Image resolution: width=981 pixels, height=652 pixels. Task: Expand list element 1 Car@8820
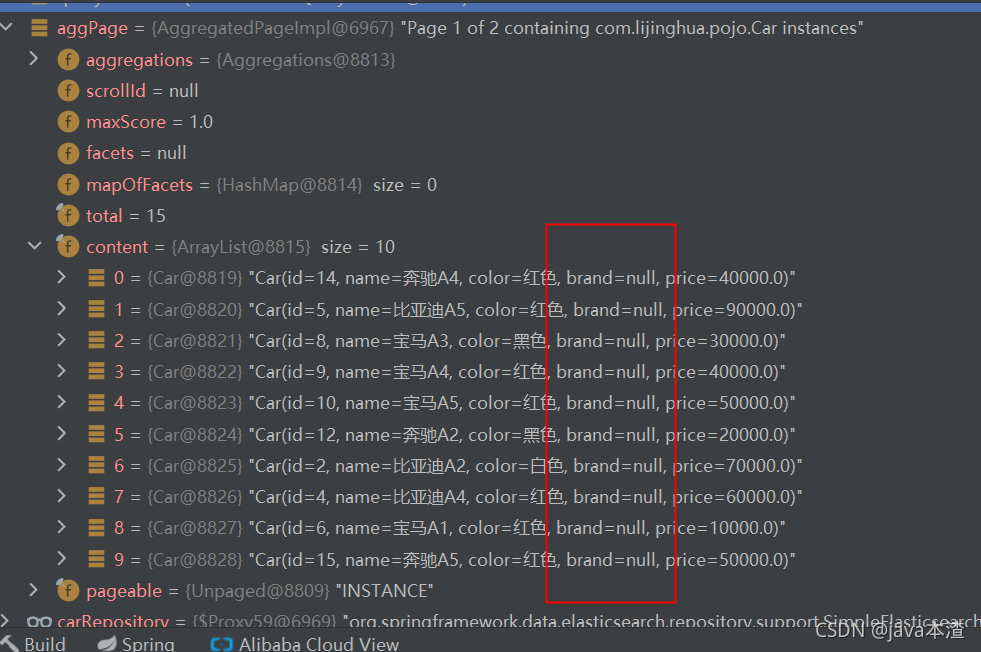click(61, 308)
